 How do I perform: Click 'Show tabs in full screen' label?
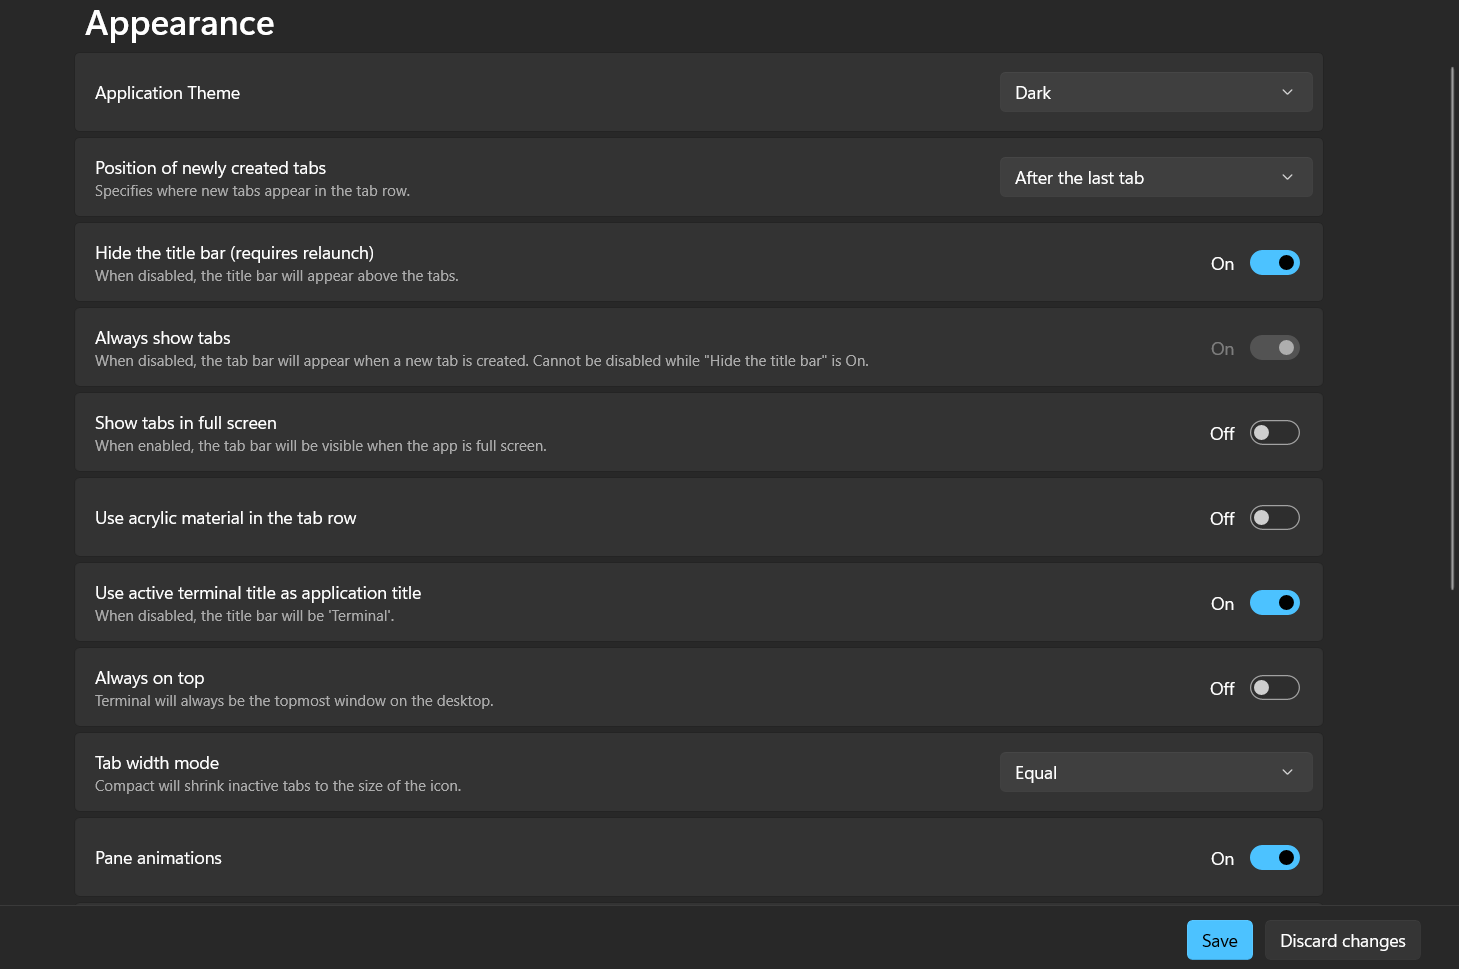pos(186,423)
